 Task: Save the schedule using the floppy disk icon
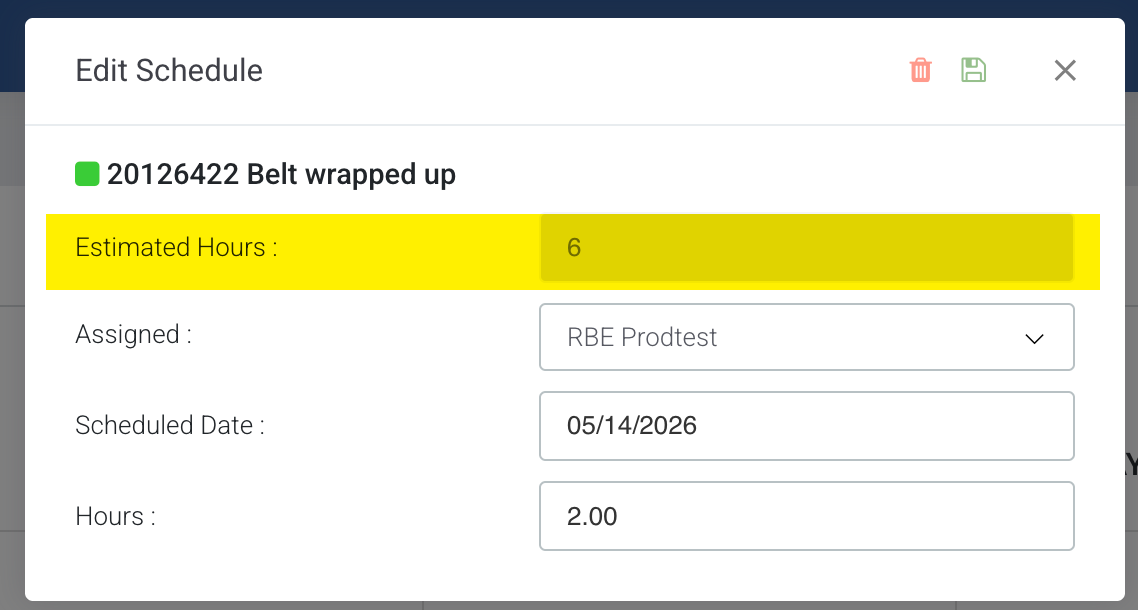tap(973, 70)
